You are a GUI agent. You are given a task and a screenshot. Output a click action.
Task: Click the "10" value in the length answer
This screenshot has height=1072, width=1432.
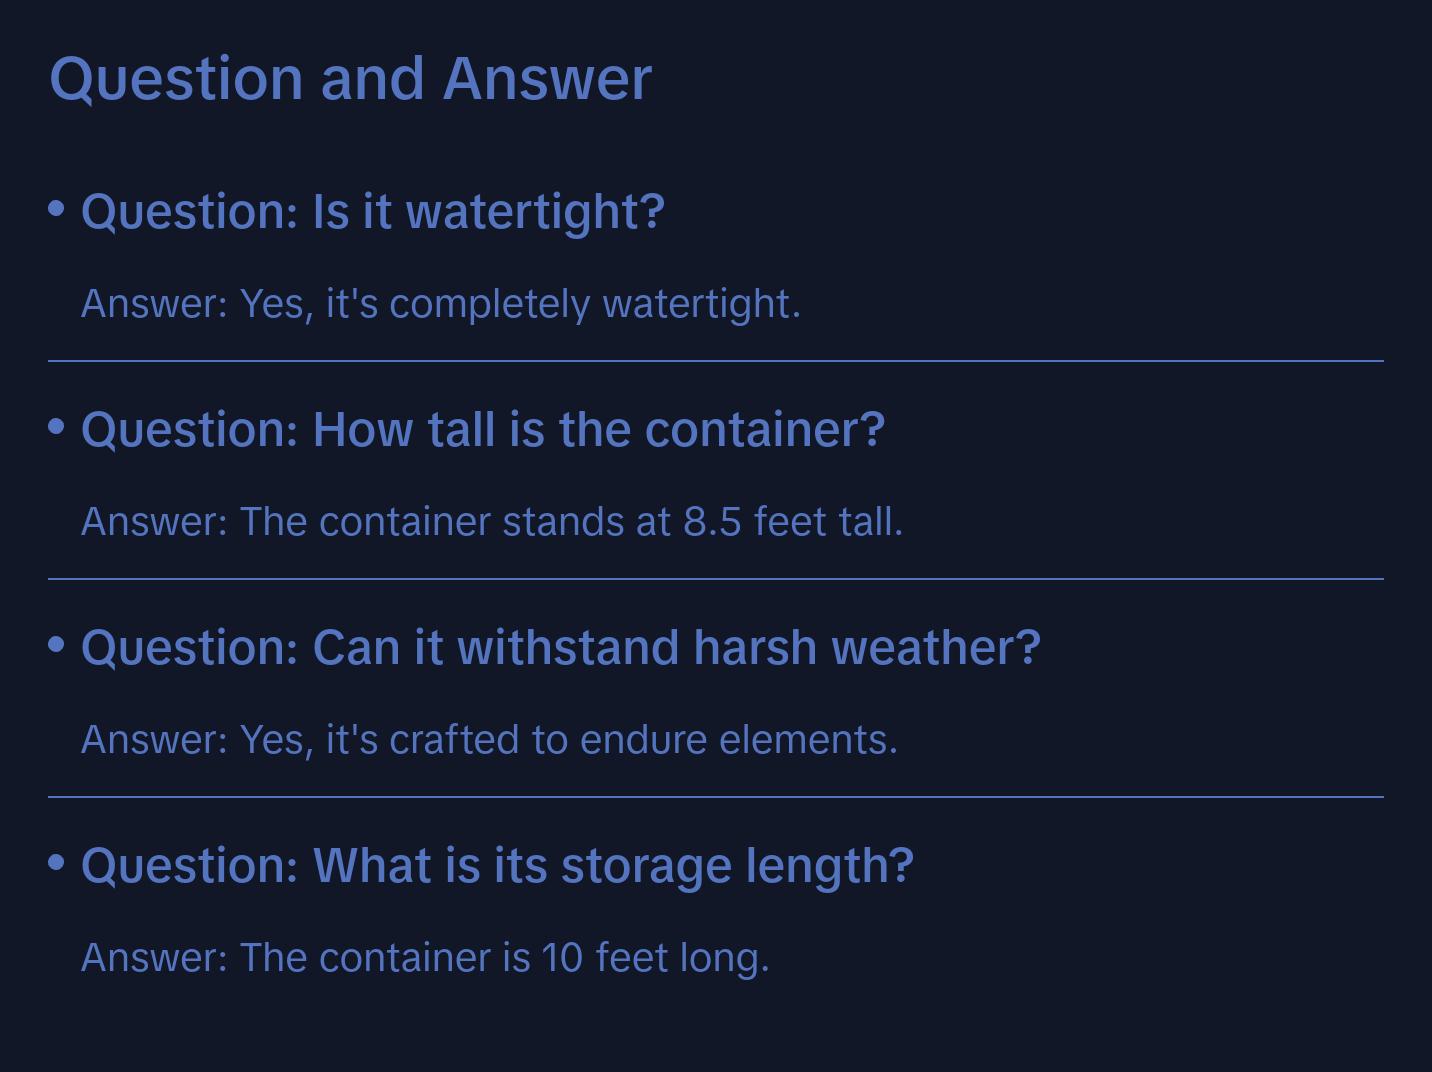561,958
